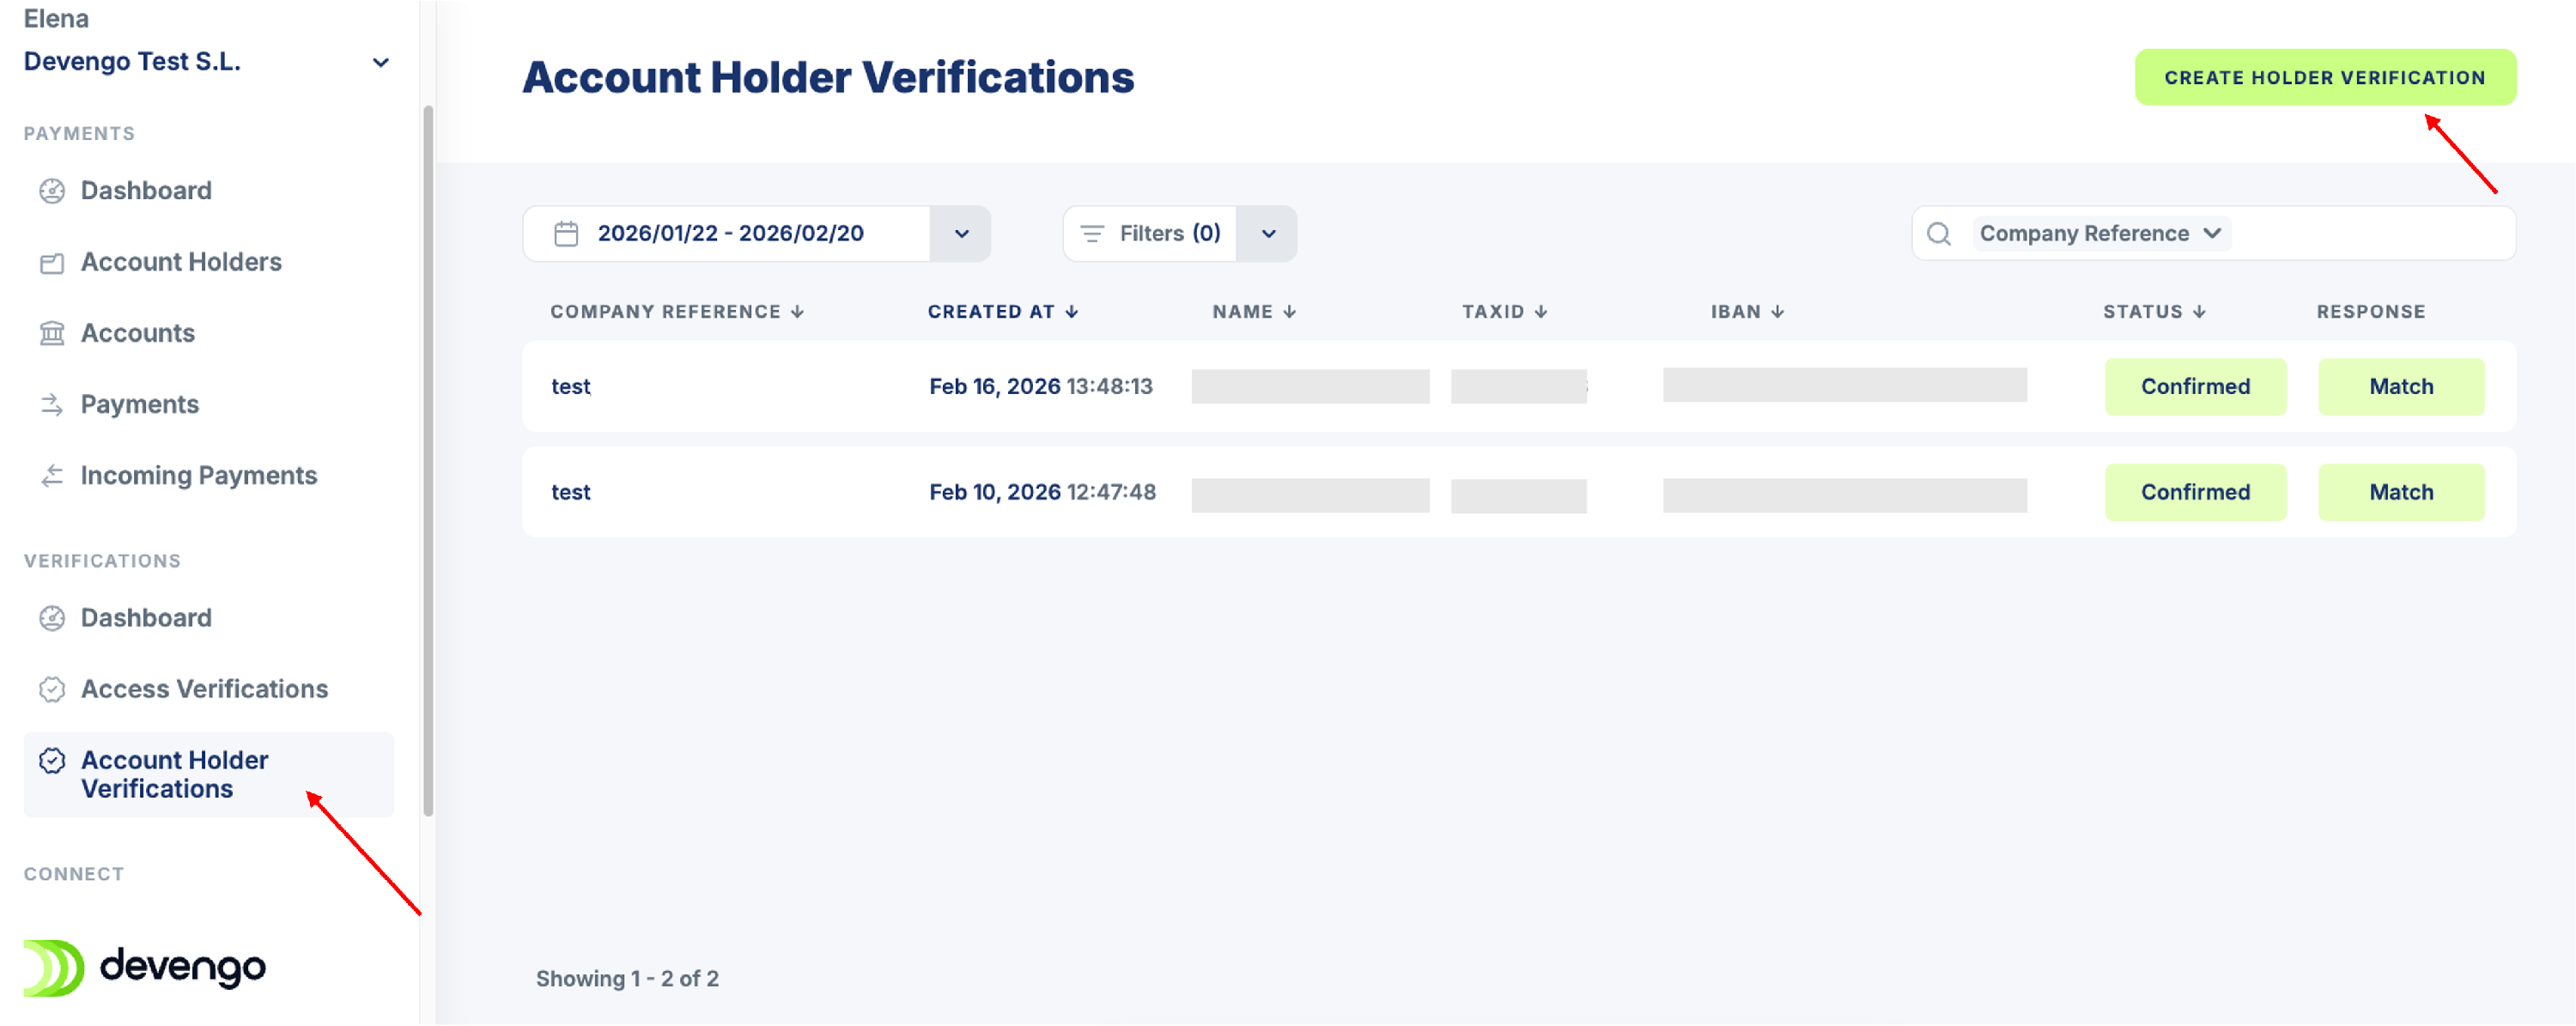Click the Incoming Payments arrow icon
This screenshot has height=1026, width=2576.
[52, 476]
